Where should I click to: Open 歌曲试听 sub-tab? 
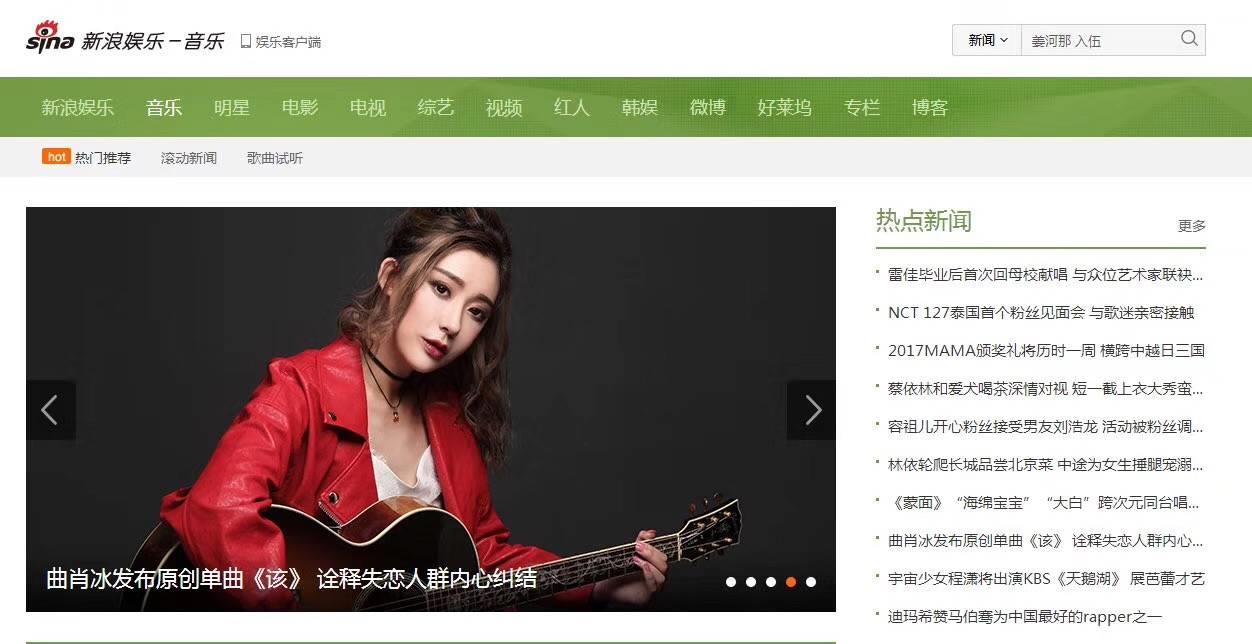[275, 158]
